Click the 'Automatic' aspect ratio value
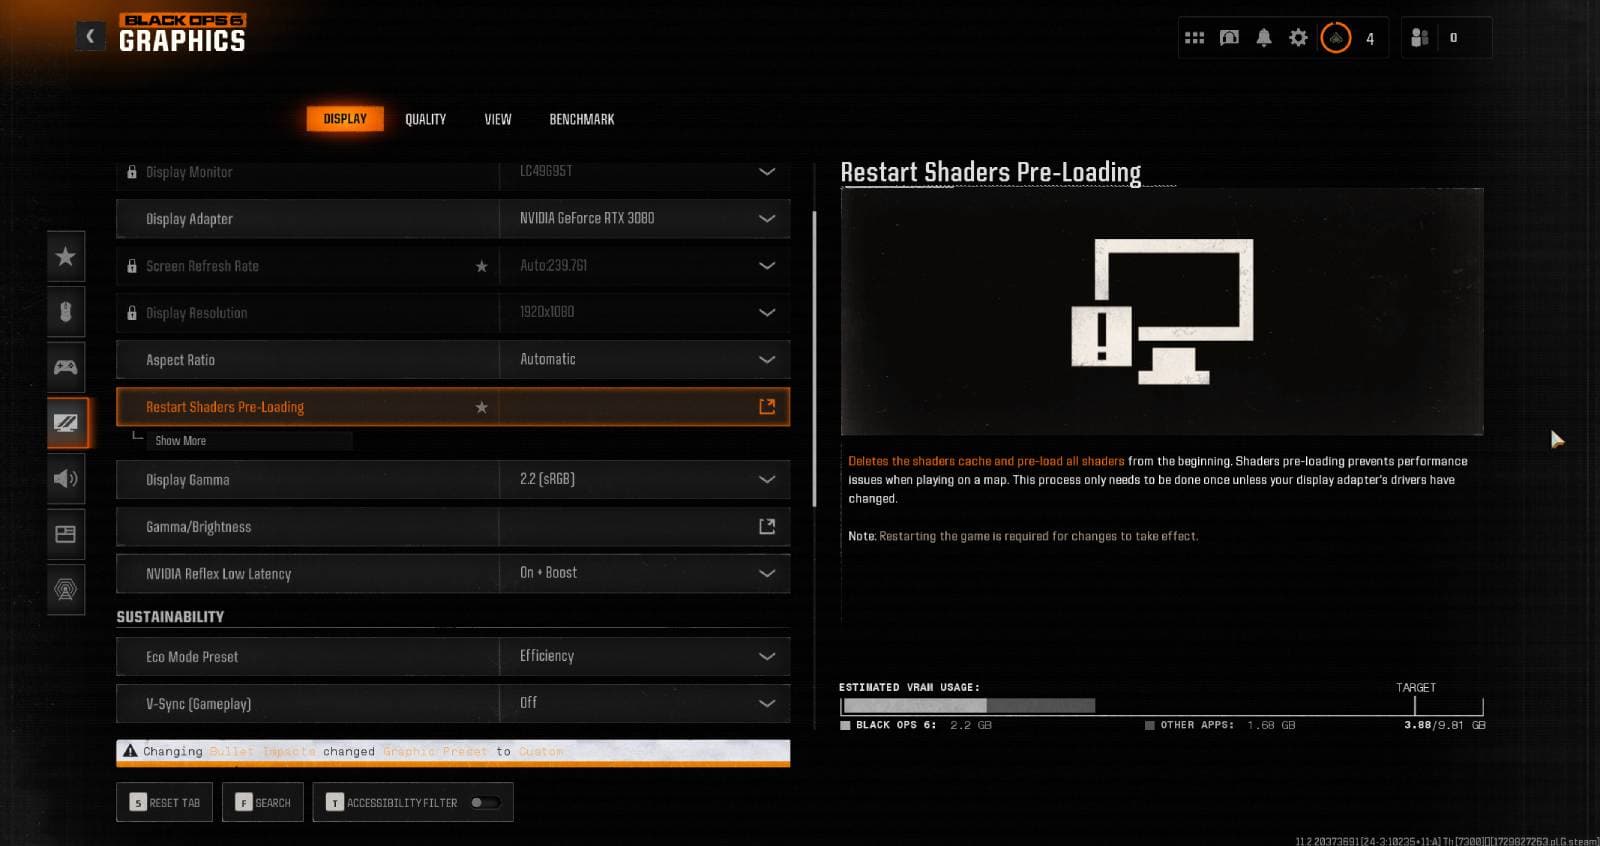This screenshot has height=846, width=1600. coord(548,359)
